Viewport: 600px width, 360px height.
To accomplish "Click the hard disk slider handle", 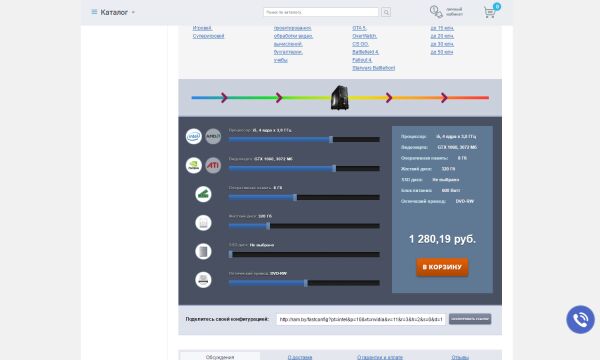I will coord(268,226).
